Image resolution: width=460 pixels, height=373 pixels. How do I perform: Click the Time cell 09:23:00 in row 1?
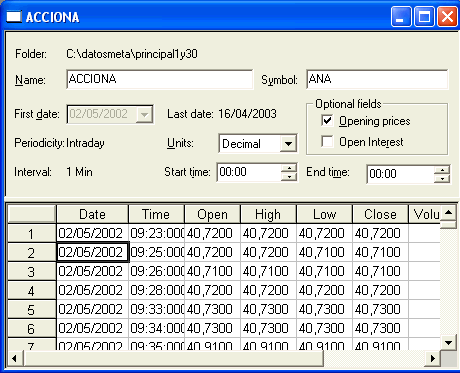156,233
